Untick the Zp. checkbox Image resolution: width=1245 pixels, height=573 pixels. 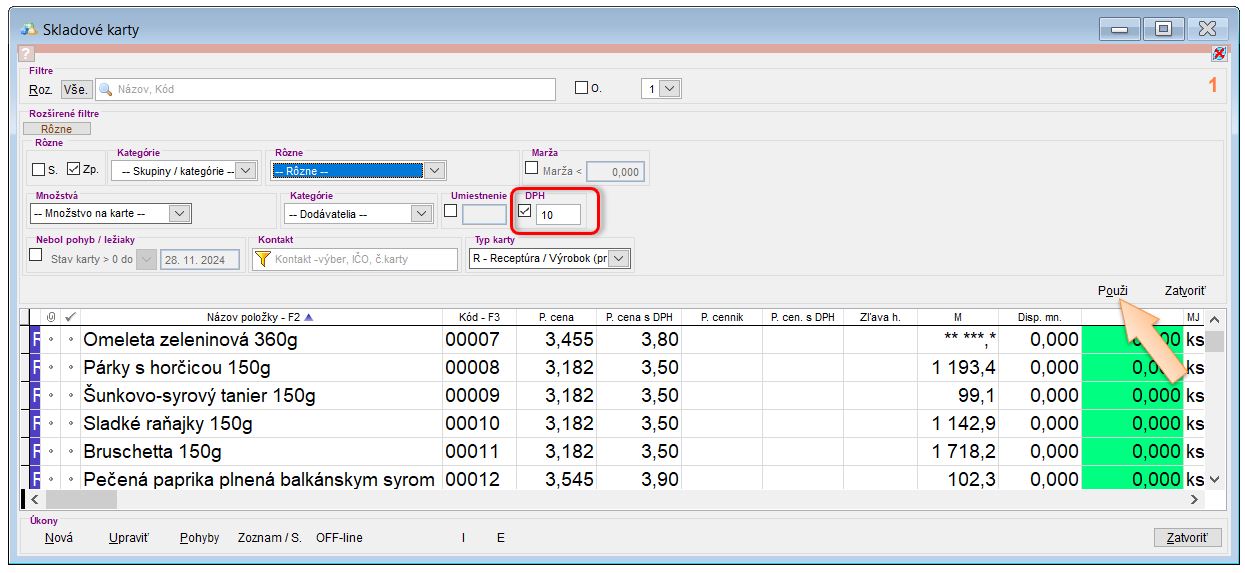[x=73, y=169]
